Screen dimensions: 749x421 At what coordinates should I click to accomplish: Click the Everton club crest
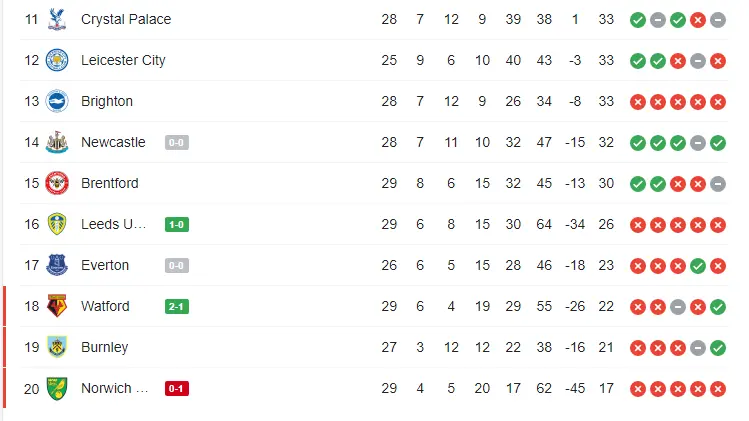point(57,265)
